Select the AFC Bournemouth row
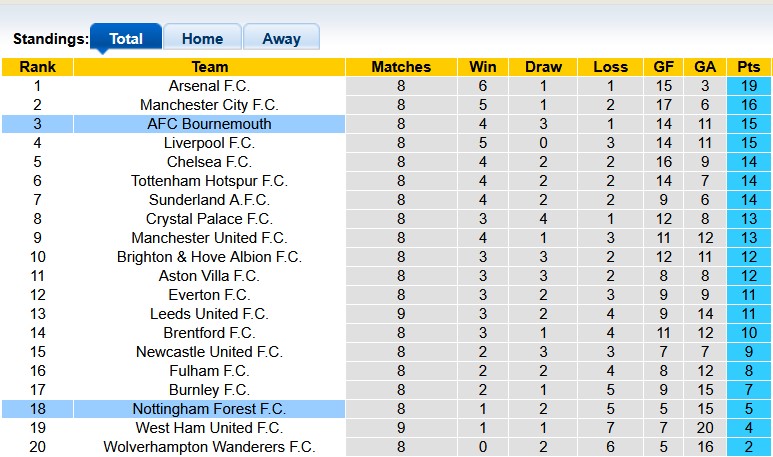This screenshot has width=773, height=457. (x=209, y=124)
